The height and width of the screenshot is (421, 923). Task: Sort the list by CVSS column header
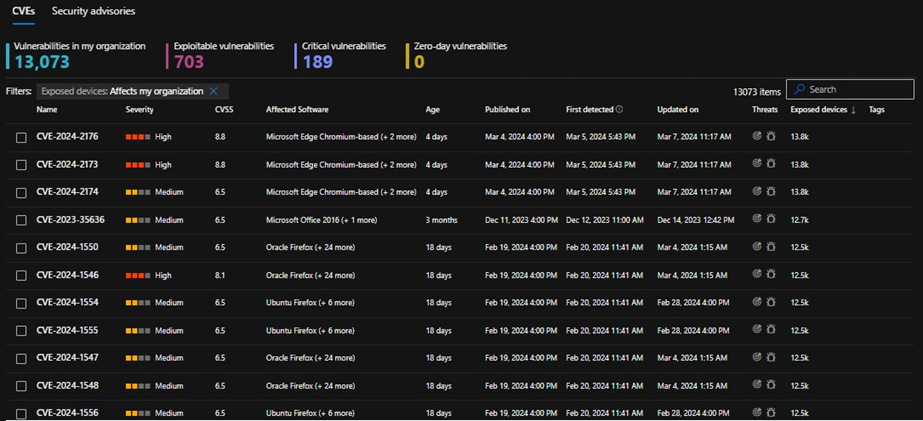tap(224, 110)
